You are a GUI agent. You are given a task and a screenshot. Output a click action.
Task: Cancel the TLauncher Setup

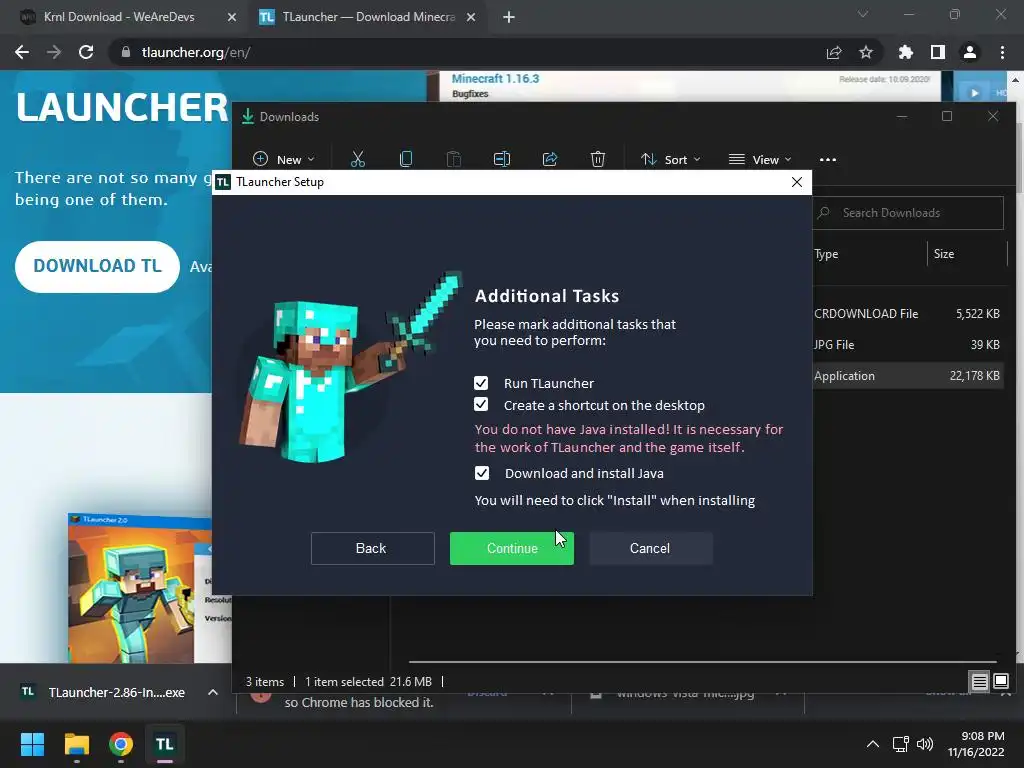(x=650, y=549)
